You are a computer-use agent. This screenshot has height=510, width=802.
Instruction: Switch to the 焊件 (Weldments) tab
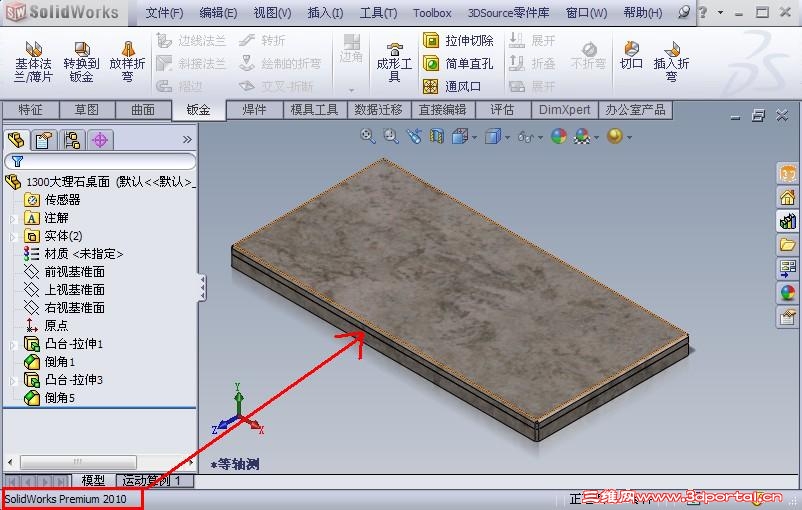click(x=254, y=110)
